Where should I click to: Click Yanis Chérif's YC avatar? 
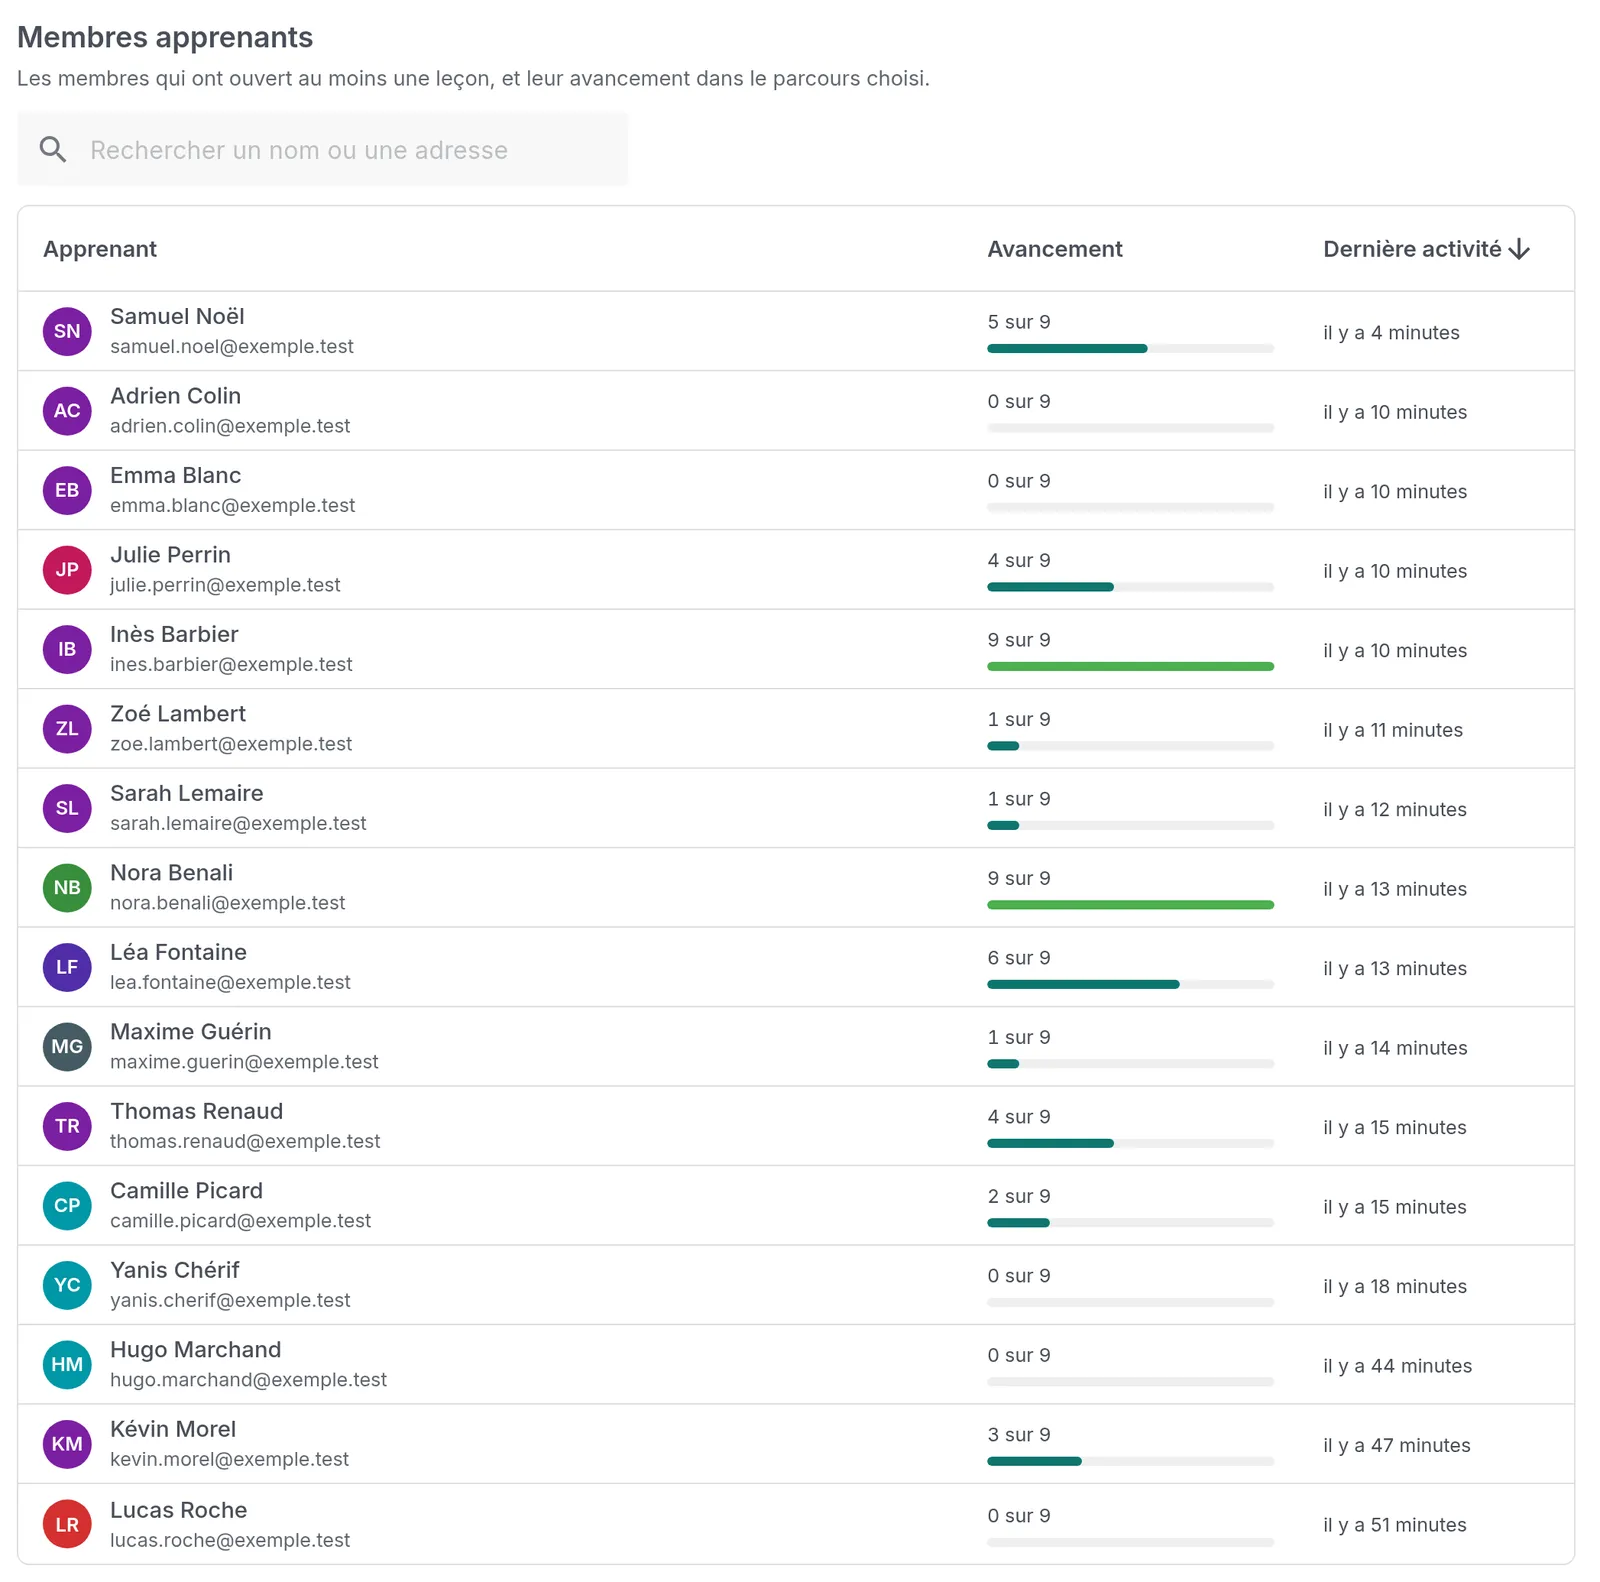(67, 1285)
